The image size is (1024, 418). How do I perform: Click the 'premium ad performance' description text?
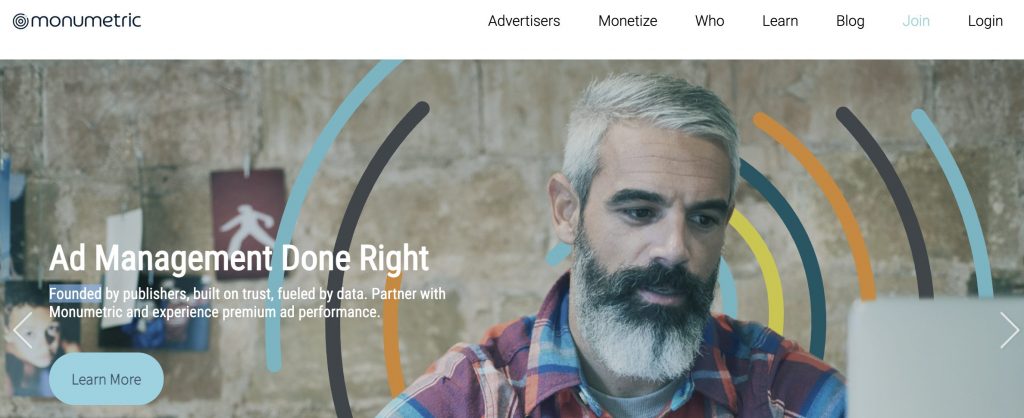300,312
